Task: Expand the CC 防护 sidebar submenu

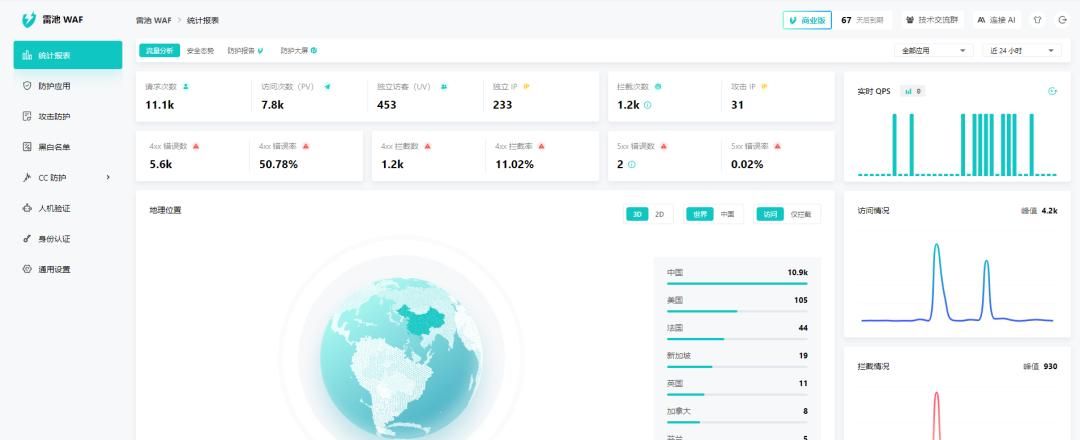Action: coord(107,178)
